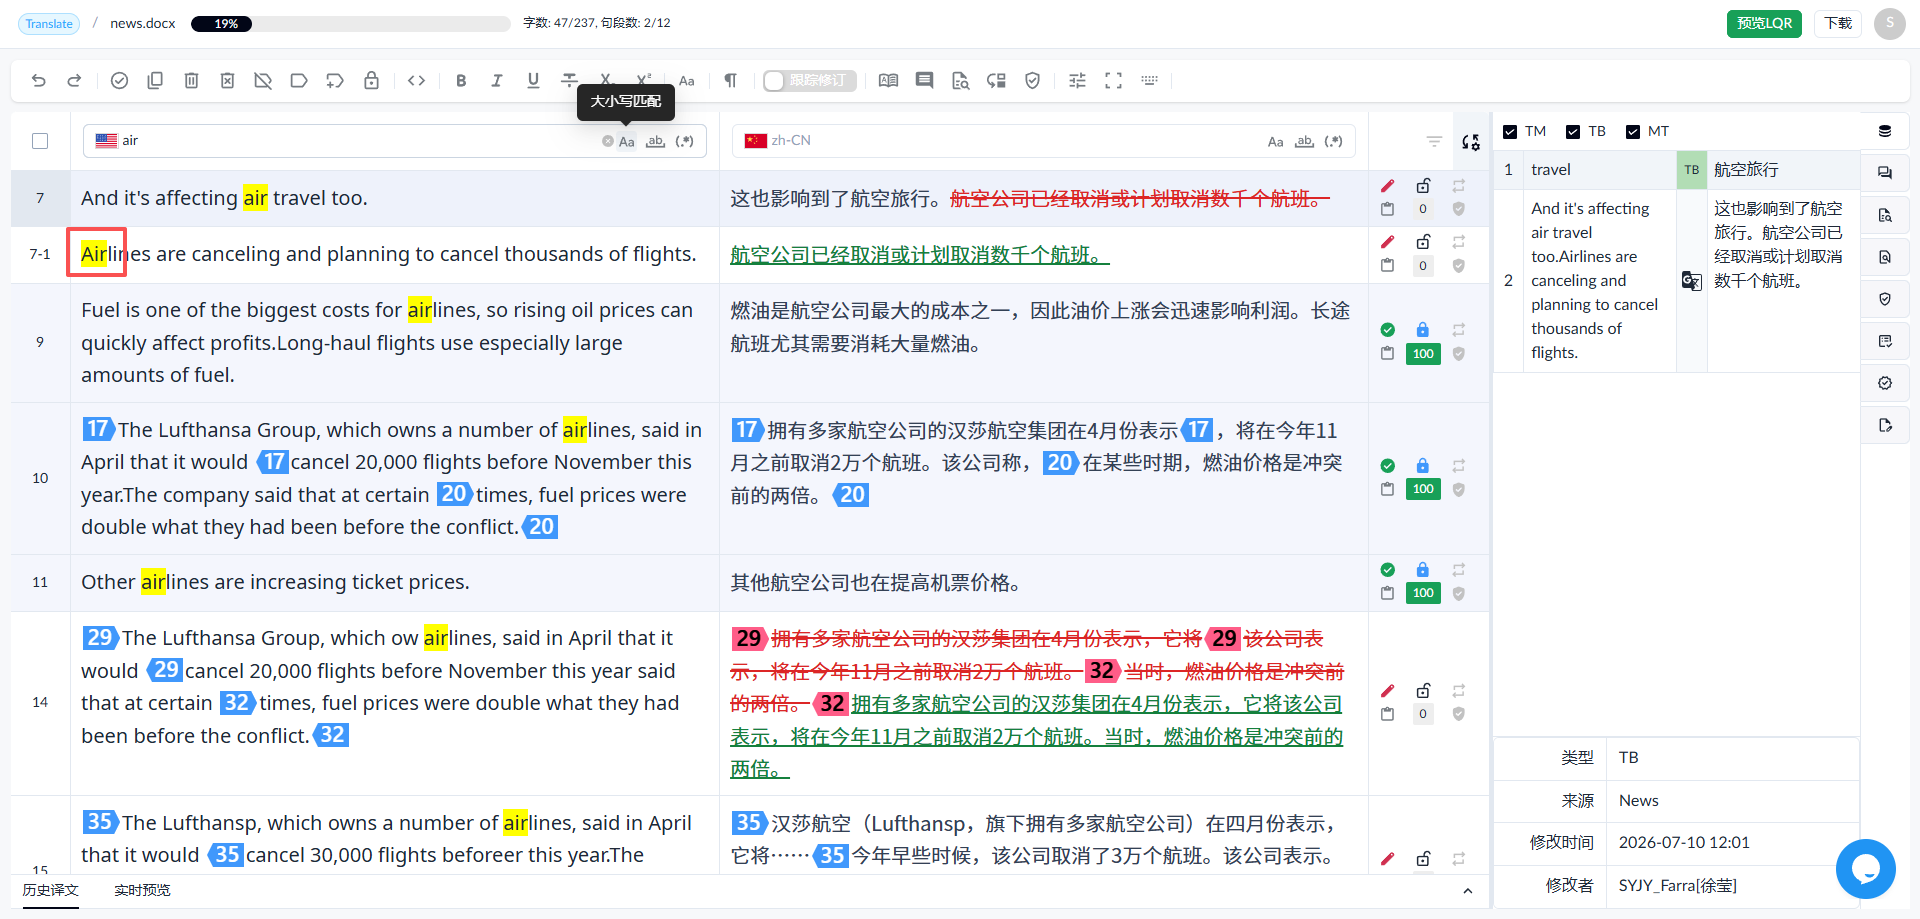1920x919 pixels.
Task: Click the trash can delete icon
Action: coord(191,81)
